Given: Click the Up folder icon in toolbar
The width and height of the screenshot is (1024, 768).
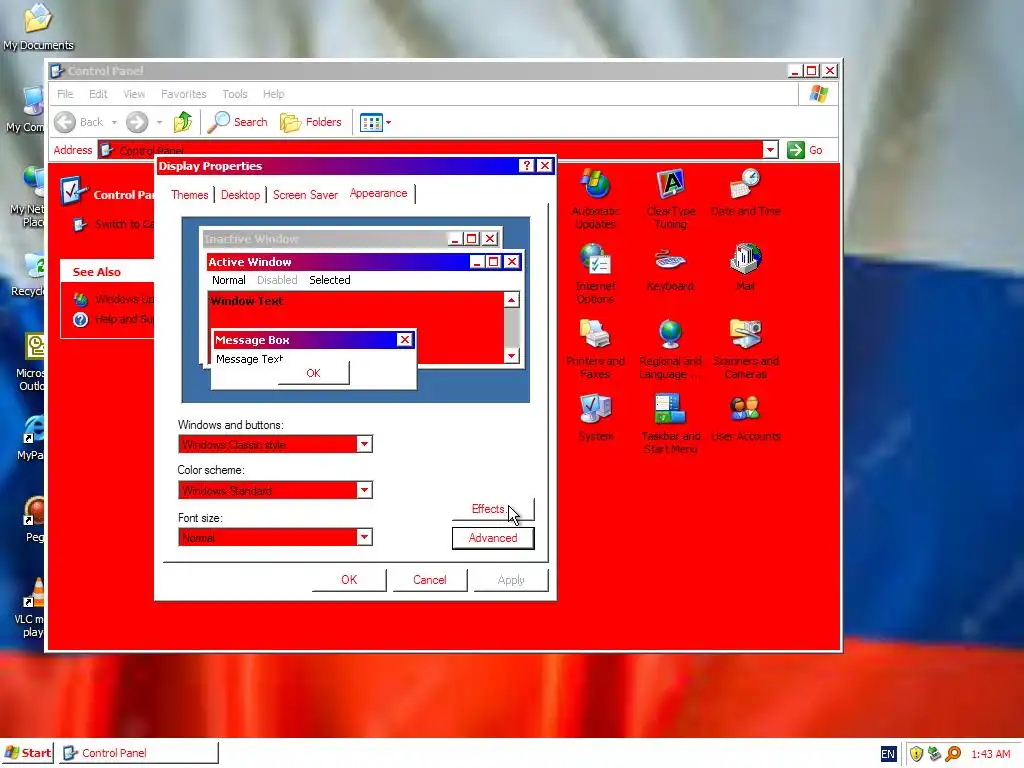Looking at the screenshot, I should click(183, 121).
